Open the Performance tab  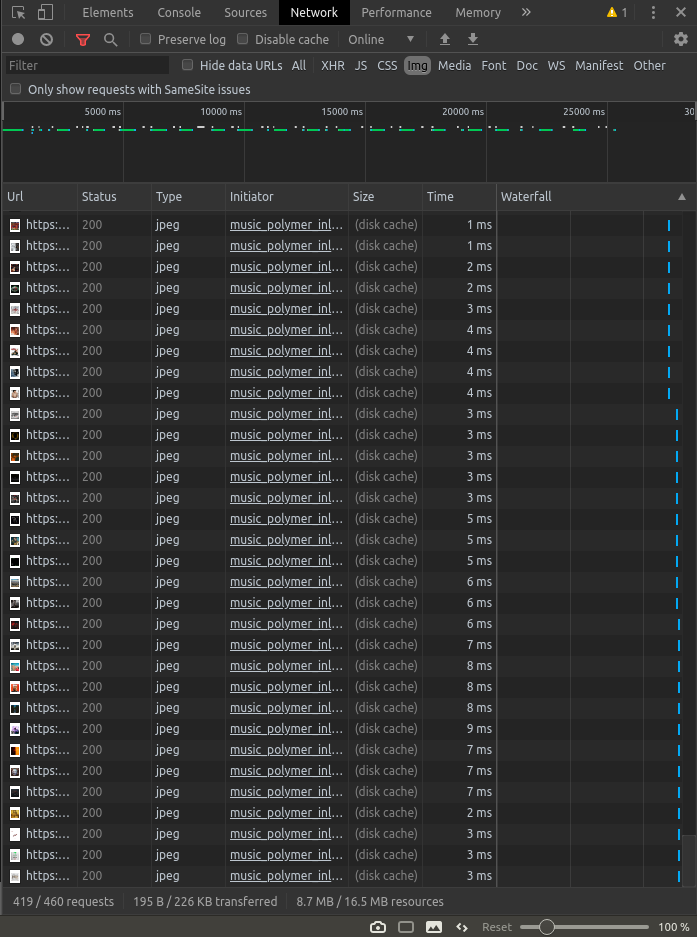point(396,13)
